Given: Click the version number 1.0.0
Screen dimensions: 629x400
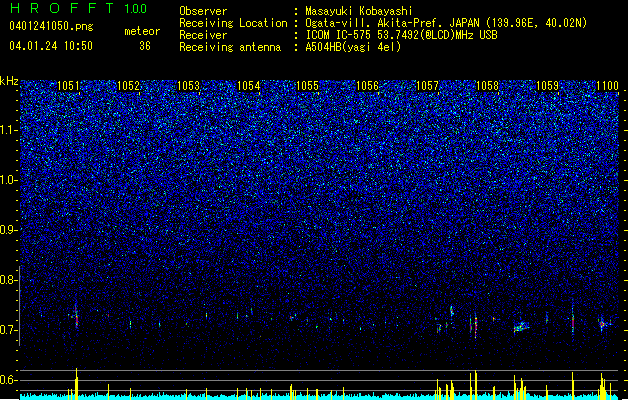Looking at the screenshot, I should click(x=136, y=9).
